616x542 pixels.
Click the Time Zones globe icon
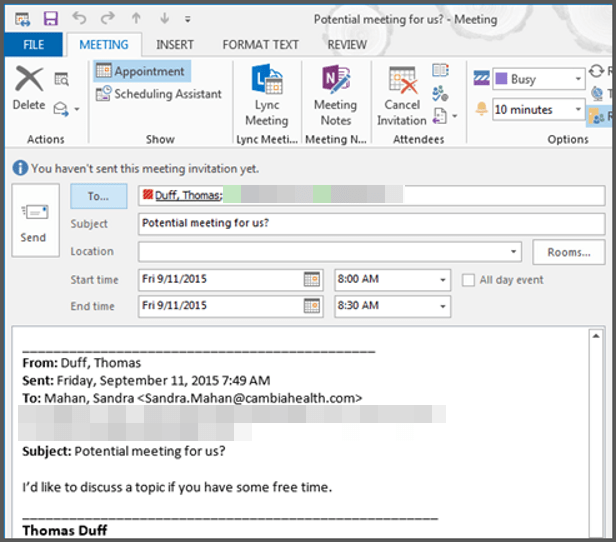point(597,93)
